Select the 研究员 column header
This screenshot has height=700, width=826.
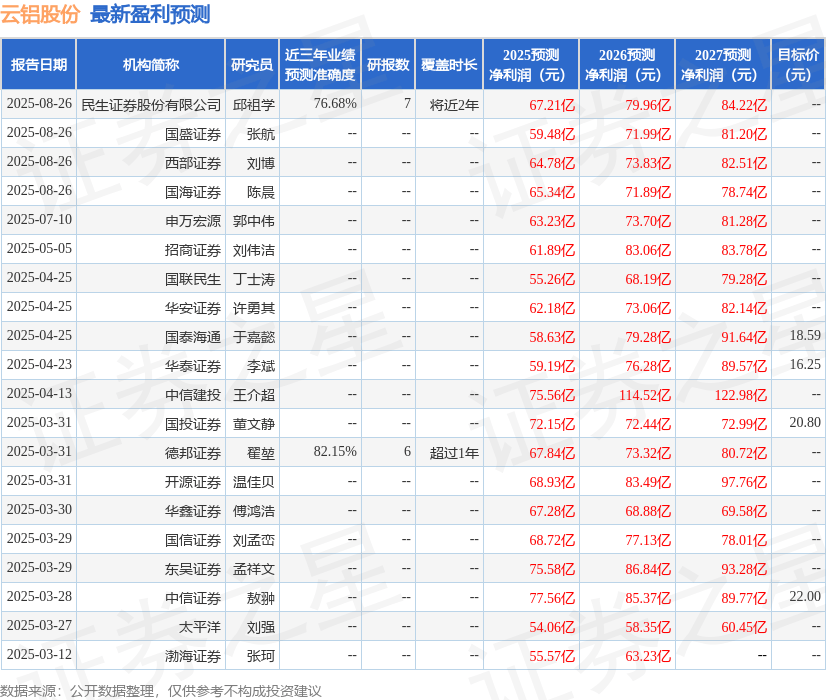click(x=250, y=63)
